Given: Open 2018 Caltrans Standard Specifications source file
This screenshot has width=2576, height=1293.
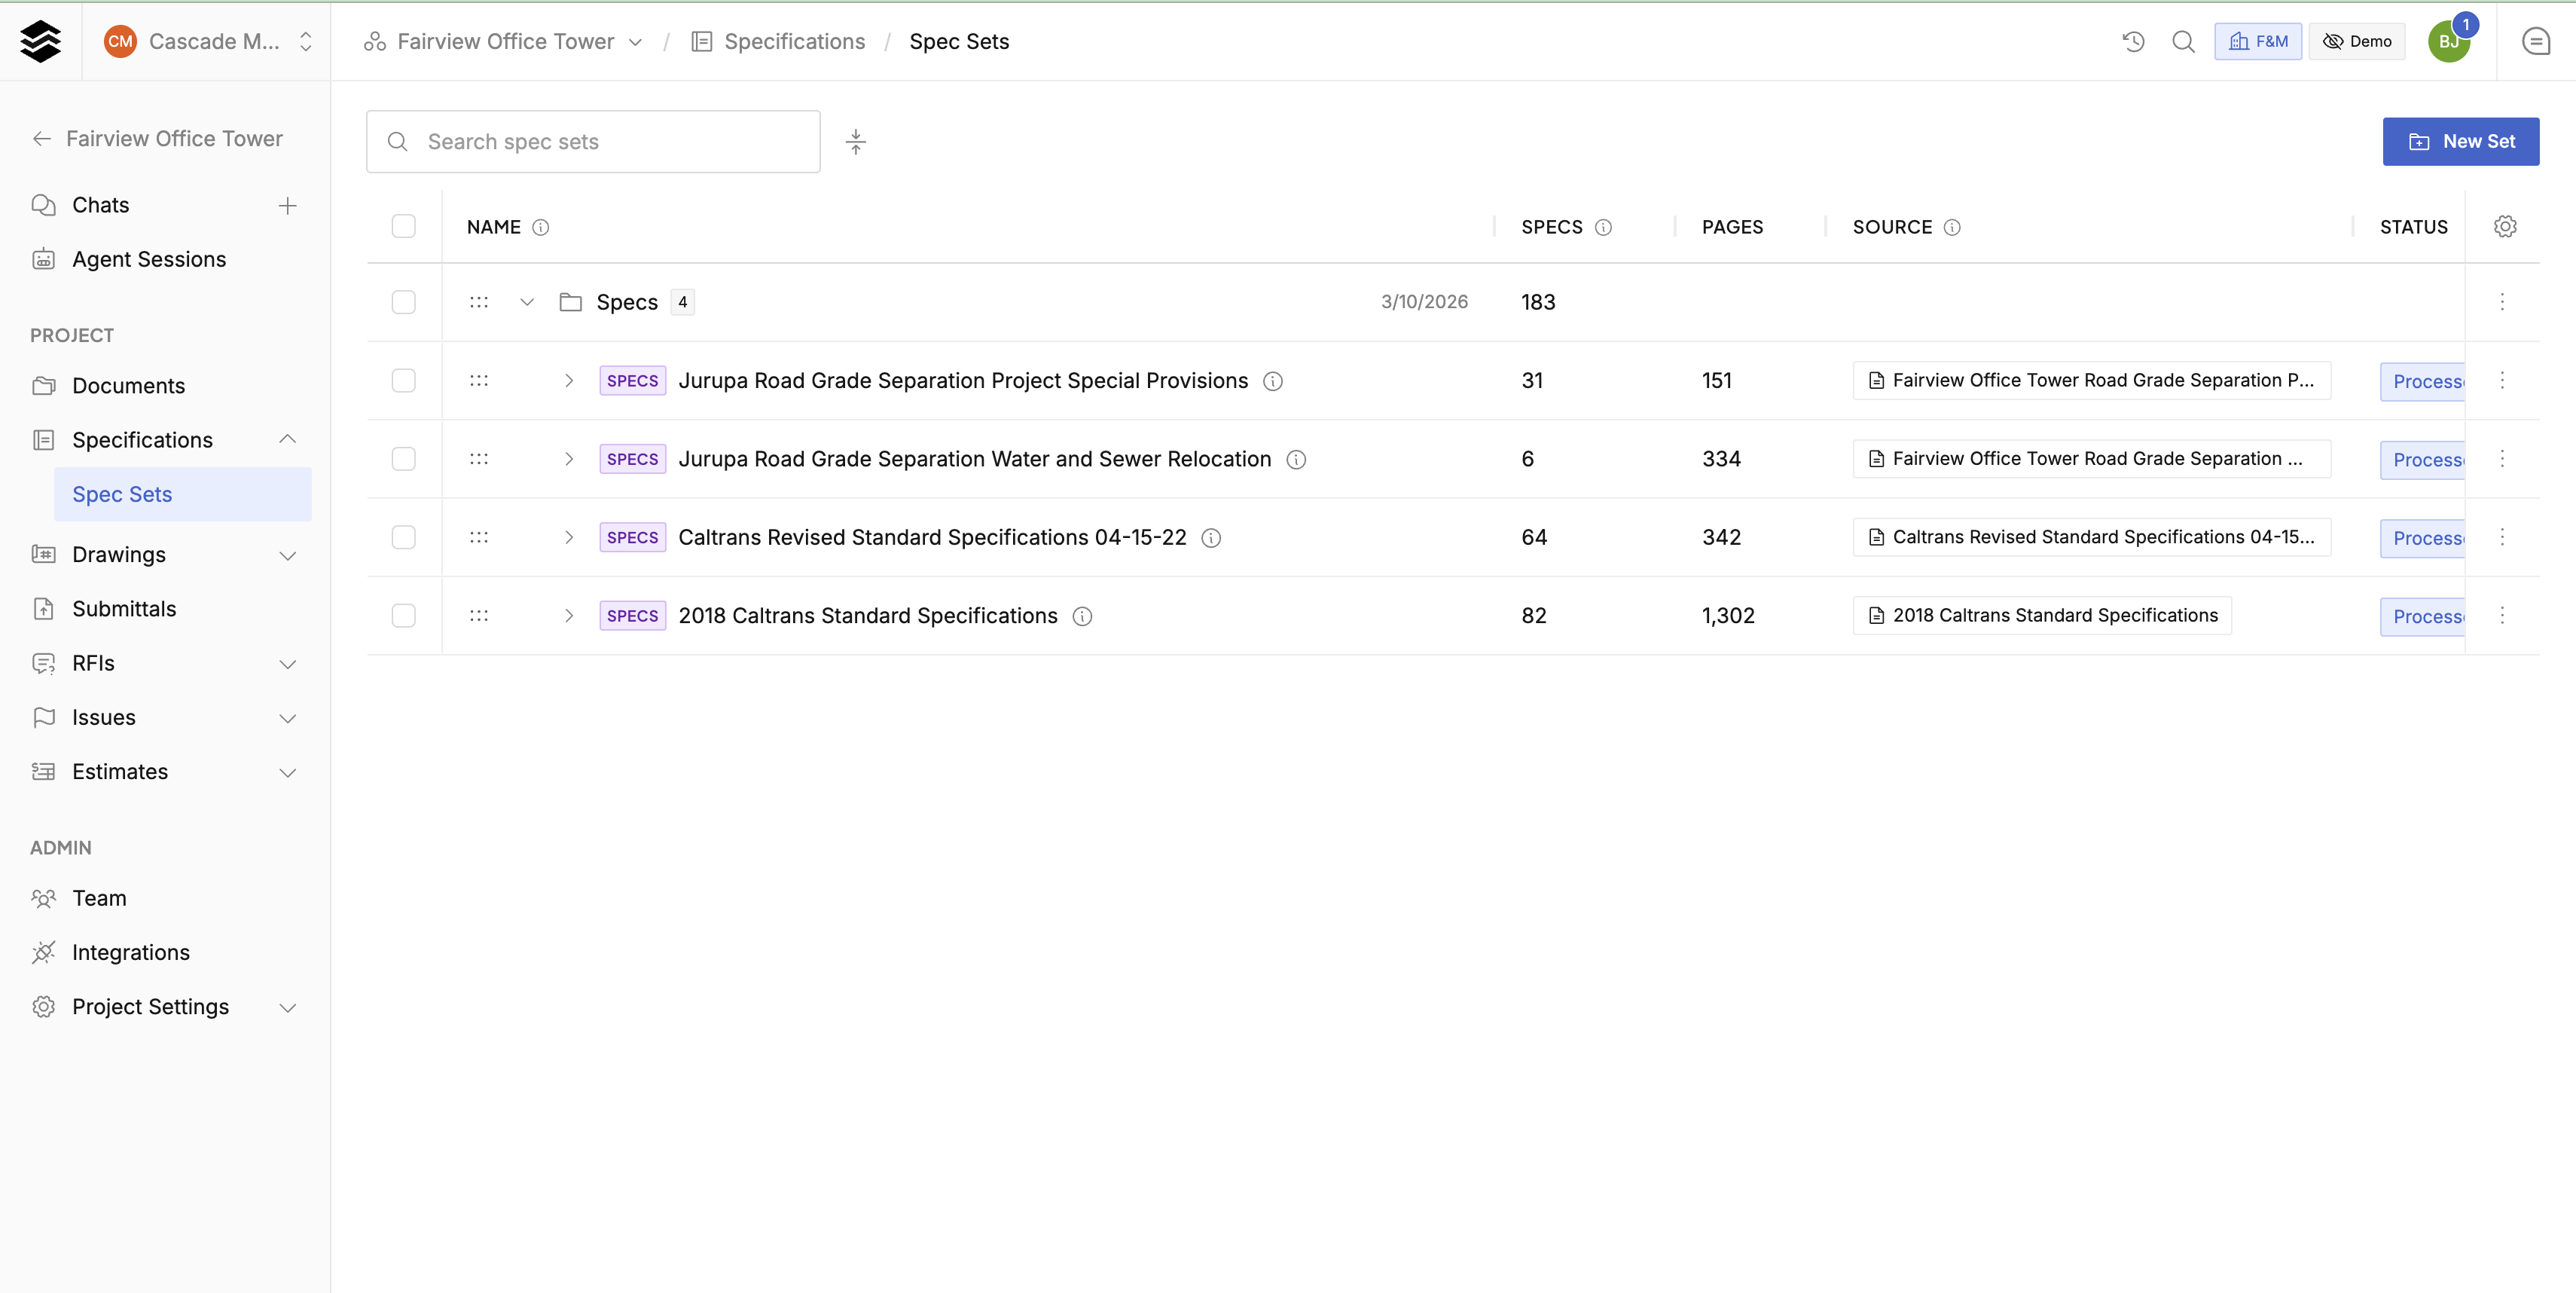Looking at the screenshot, I should pos(2042,616).
